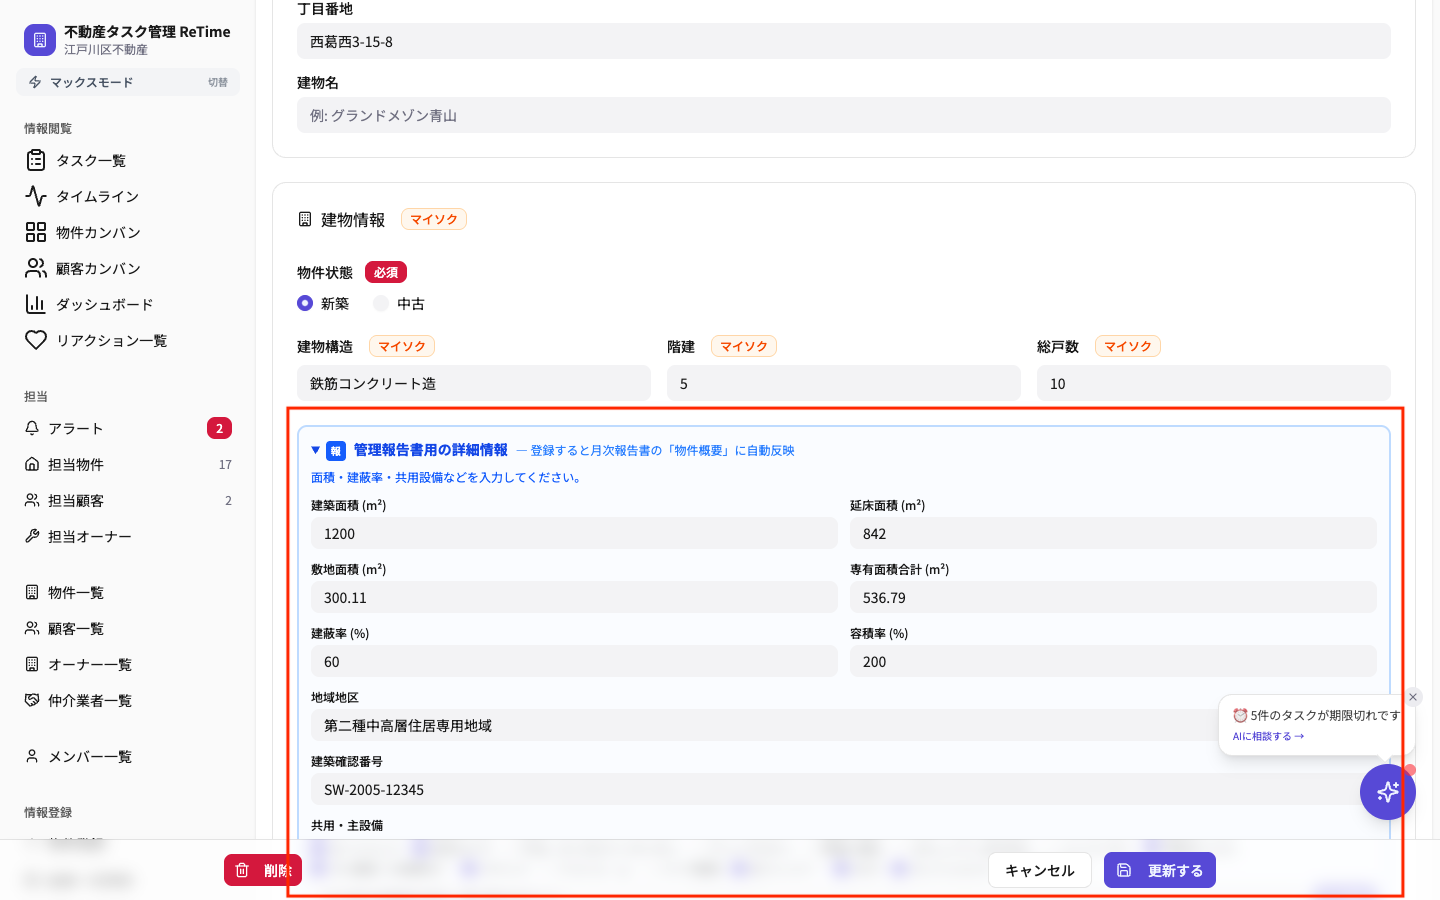Click the 敷地面積 input field
The height and width of the screenshot is (900, 1440).
pos(574,597)
